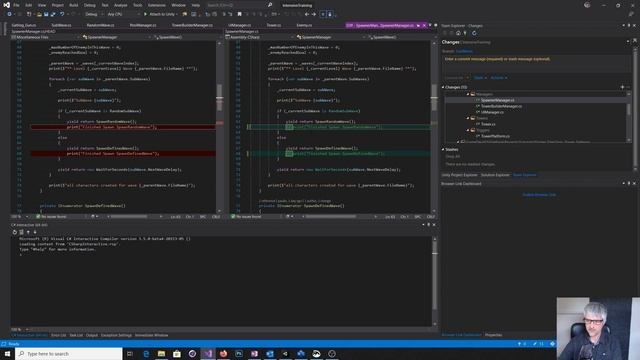Click the Refresh icon in Team Explorer
The height and width of the screenshot is (360, 640).
click(x=474, y=33)
